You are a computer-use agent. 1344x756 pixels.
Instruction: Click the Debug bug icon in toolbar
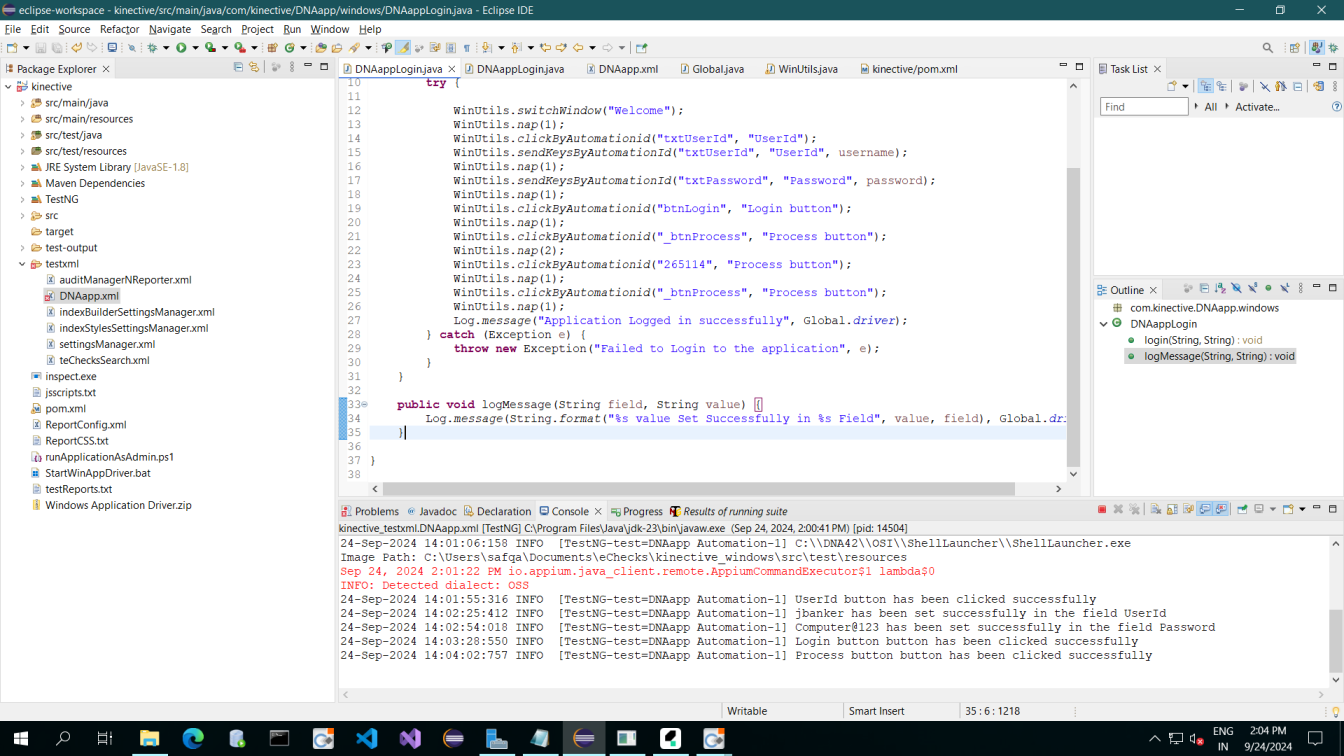click(x=153, y=48)
